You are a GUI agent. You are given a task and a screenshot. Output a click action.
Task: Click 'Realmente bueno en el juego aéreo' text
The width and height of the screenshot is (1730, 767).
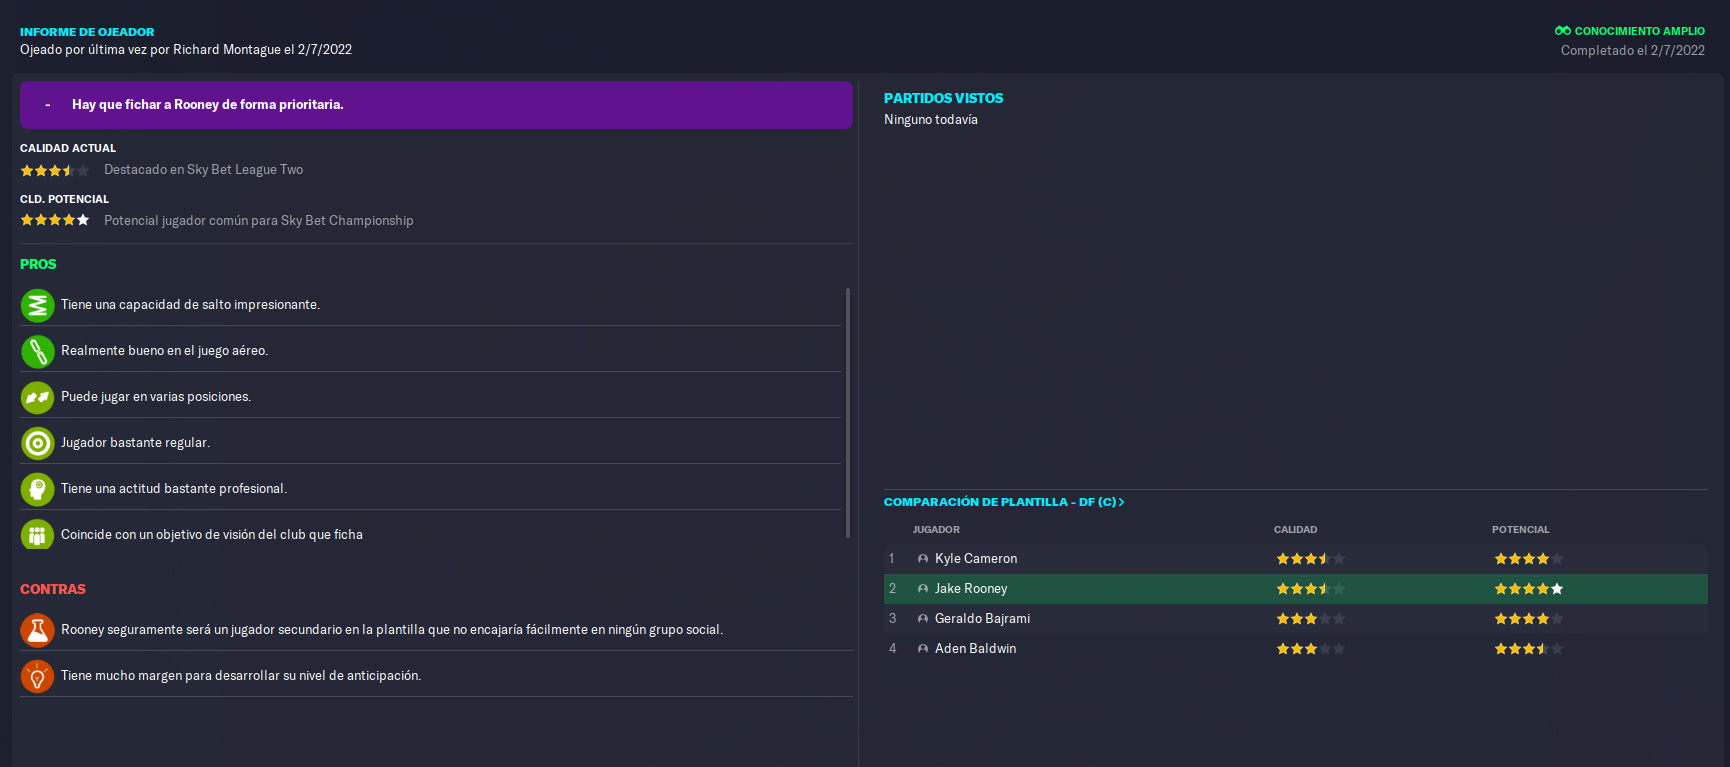tap(164, 351)
